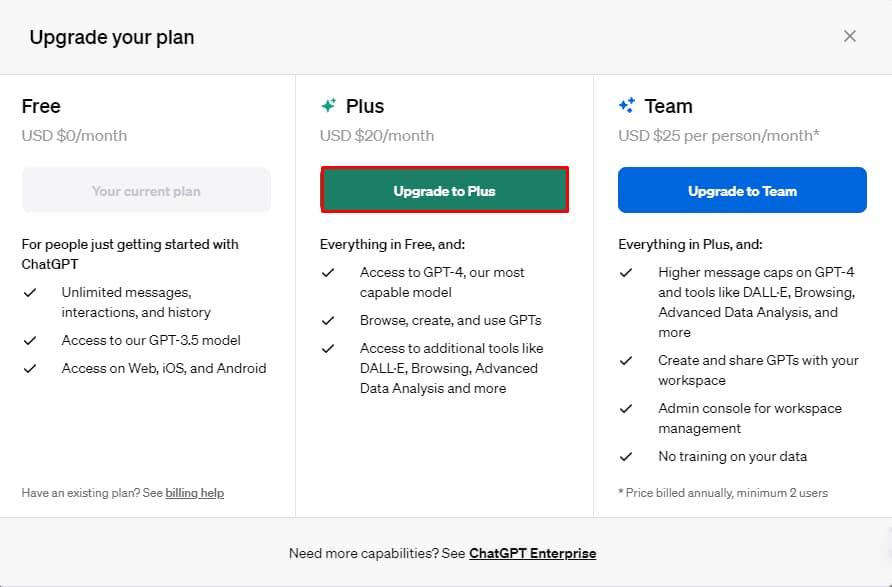Click the disabled Your current plan button

point(146,190)
